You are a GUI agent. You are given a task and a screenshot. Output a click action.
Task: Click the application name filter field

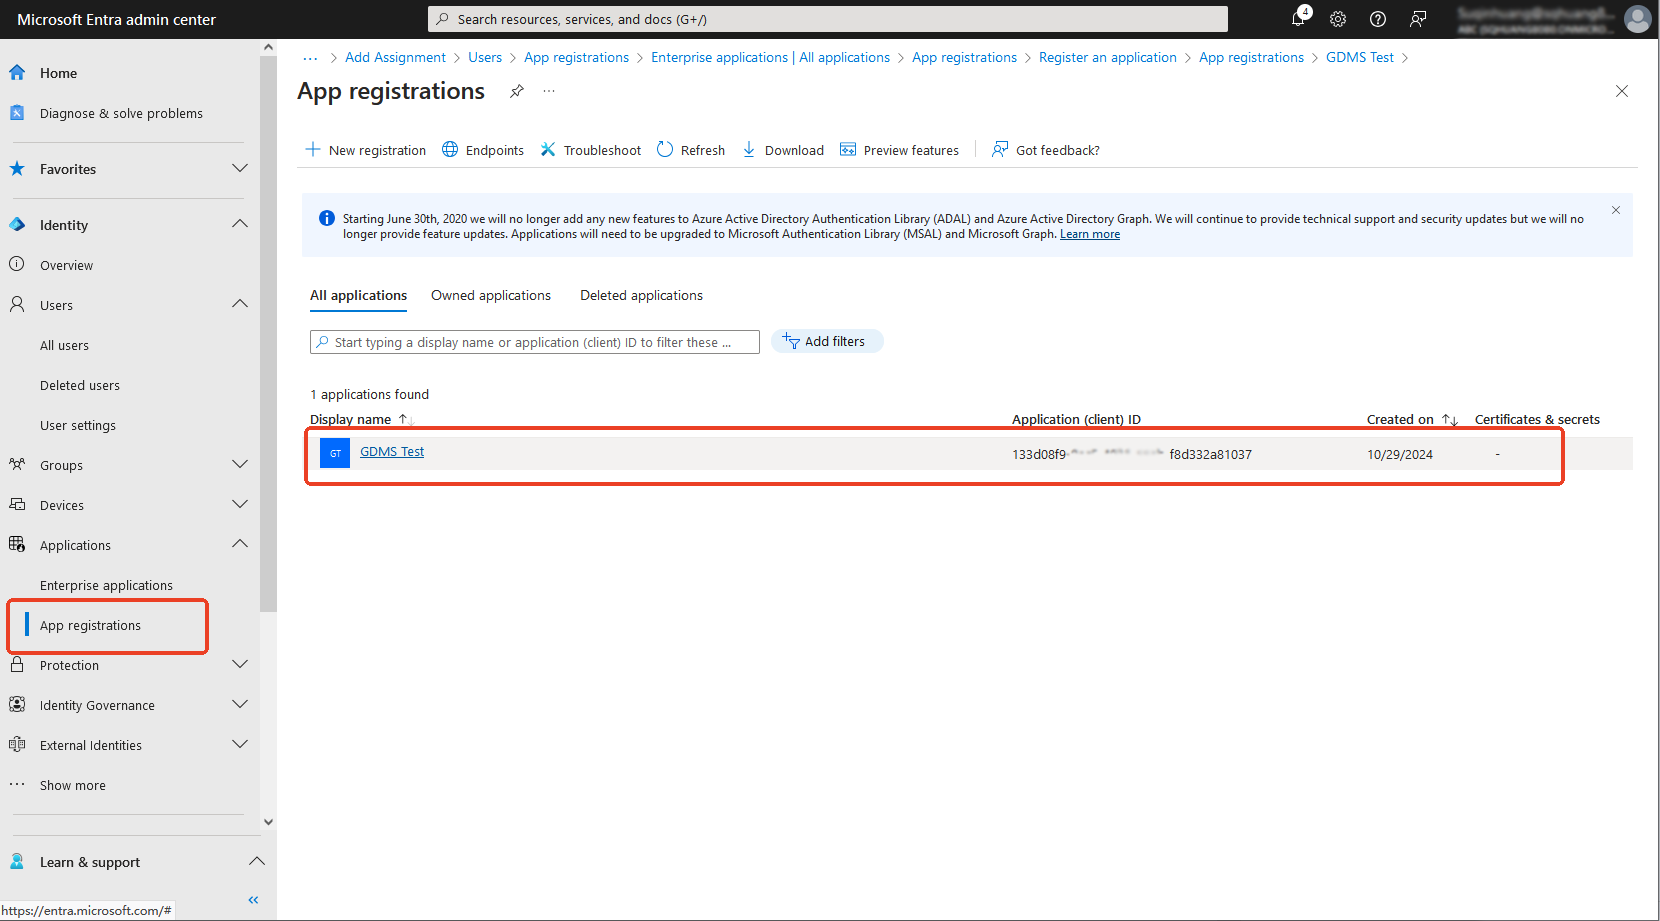(x=535, y=342)
